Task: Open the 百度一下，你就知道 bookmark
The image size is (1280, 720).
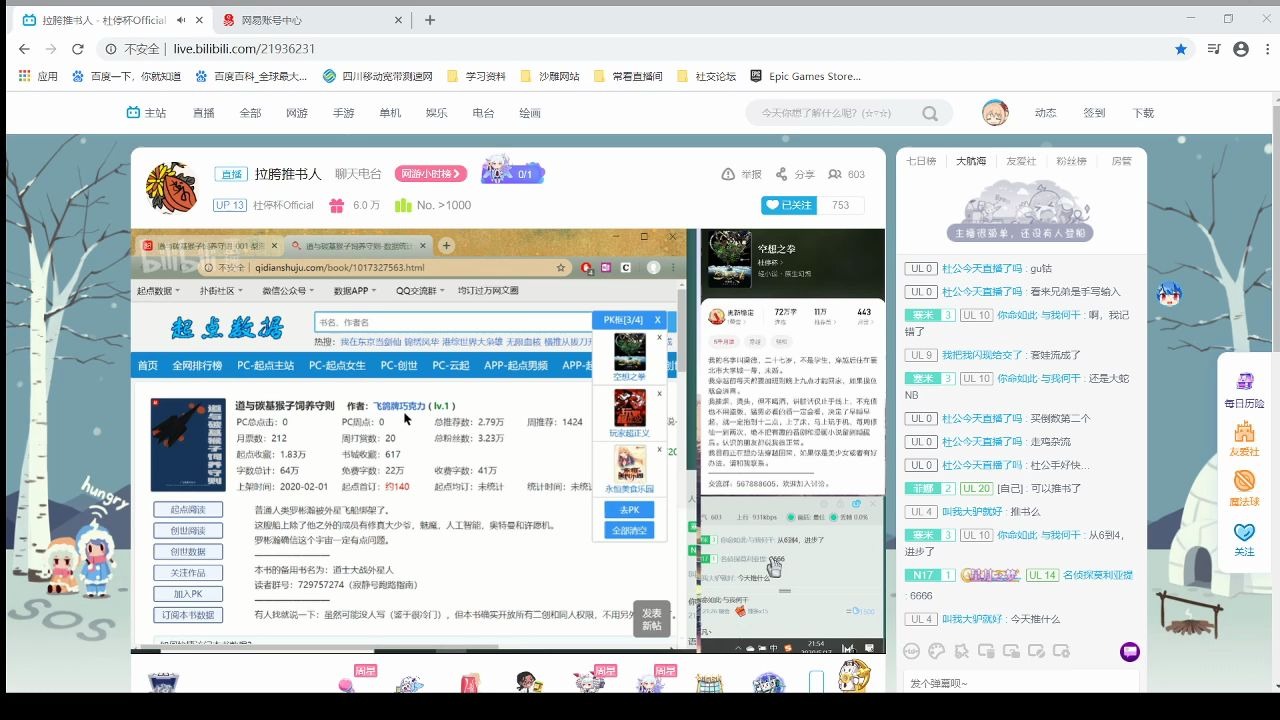Action: (x=127, y=76)
